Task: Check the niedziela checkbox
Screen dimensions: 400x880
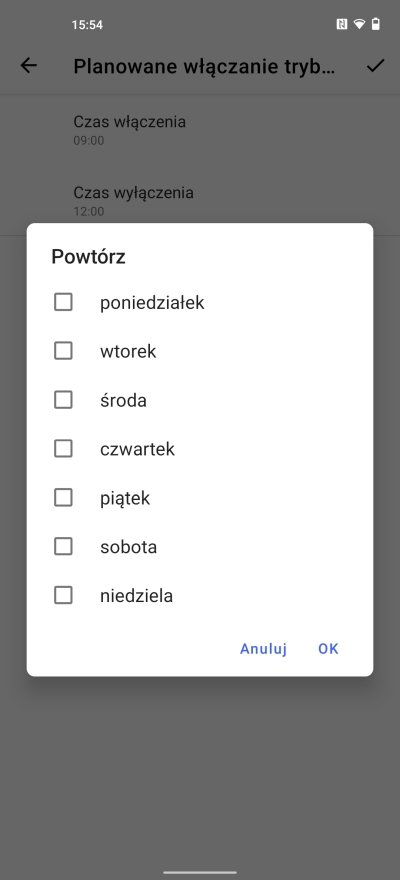Action: pos(63,595)
